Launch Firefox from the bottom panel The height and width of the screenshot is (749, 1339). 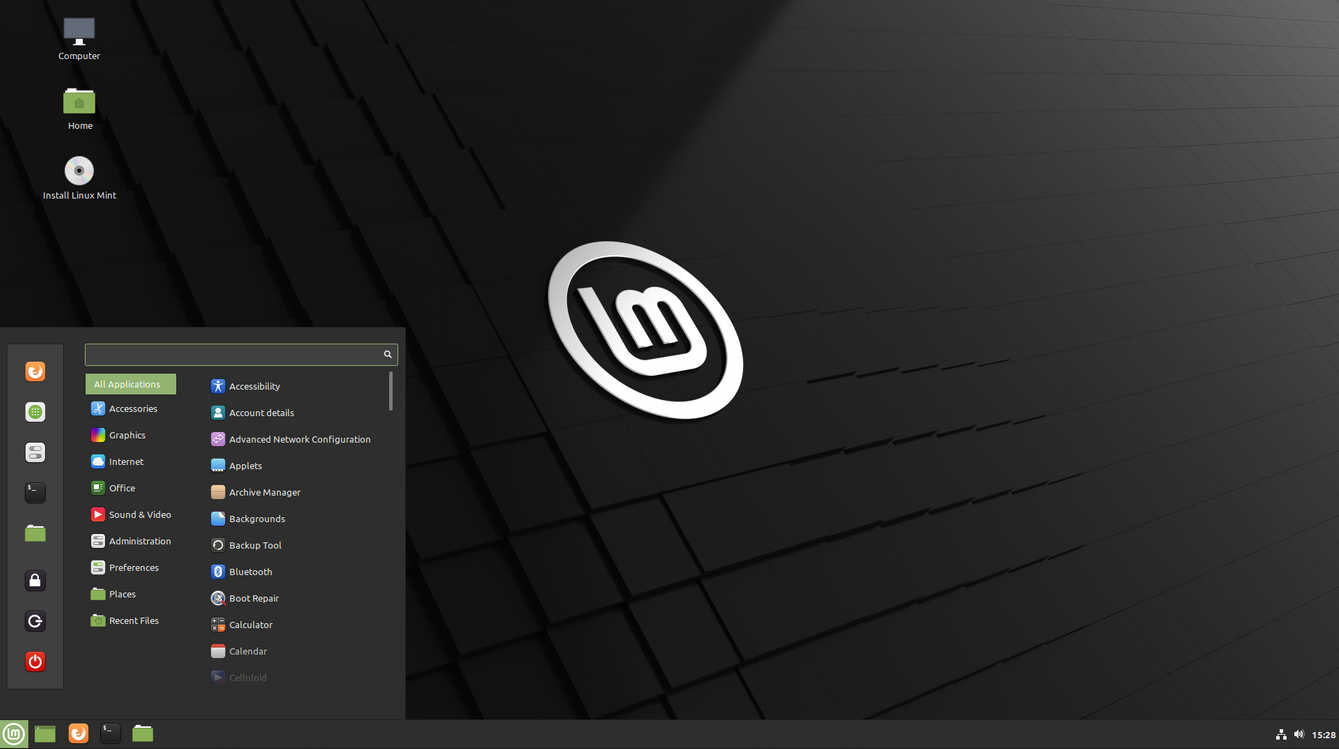(x=78, y=734)
